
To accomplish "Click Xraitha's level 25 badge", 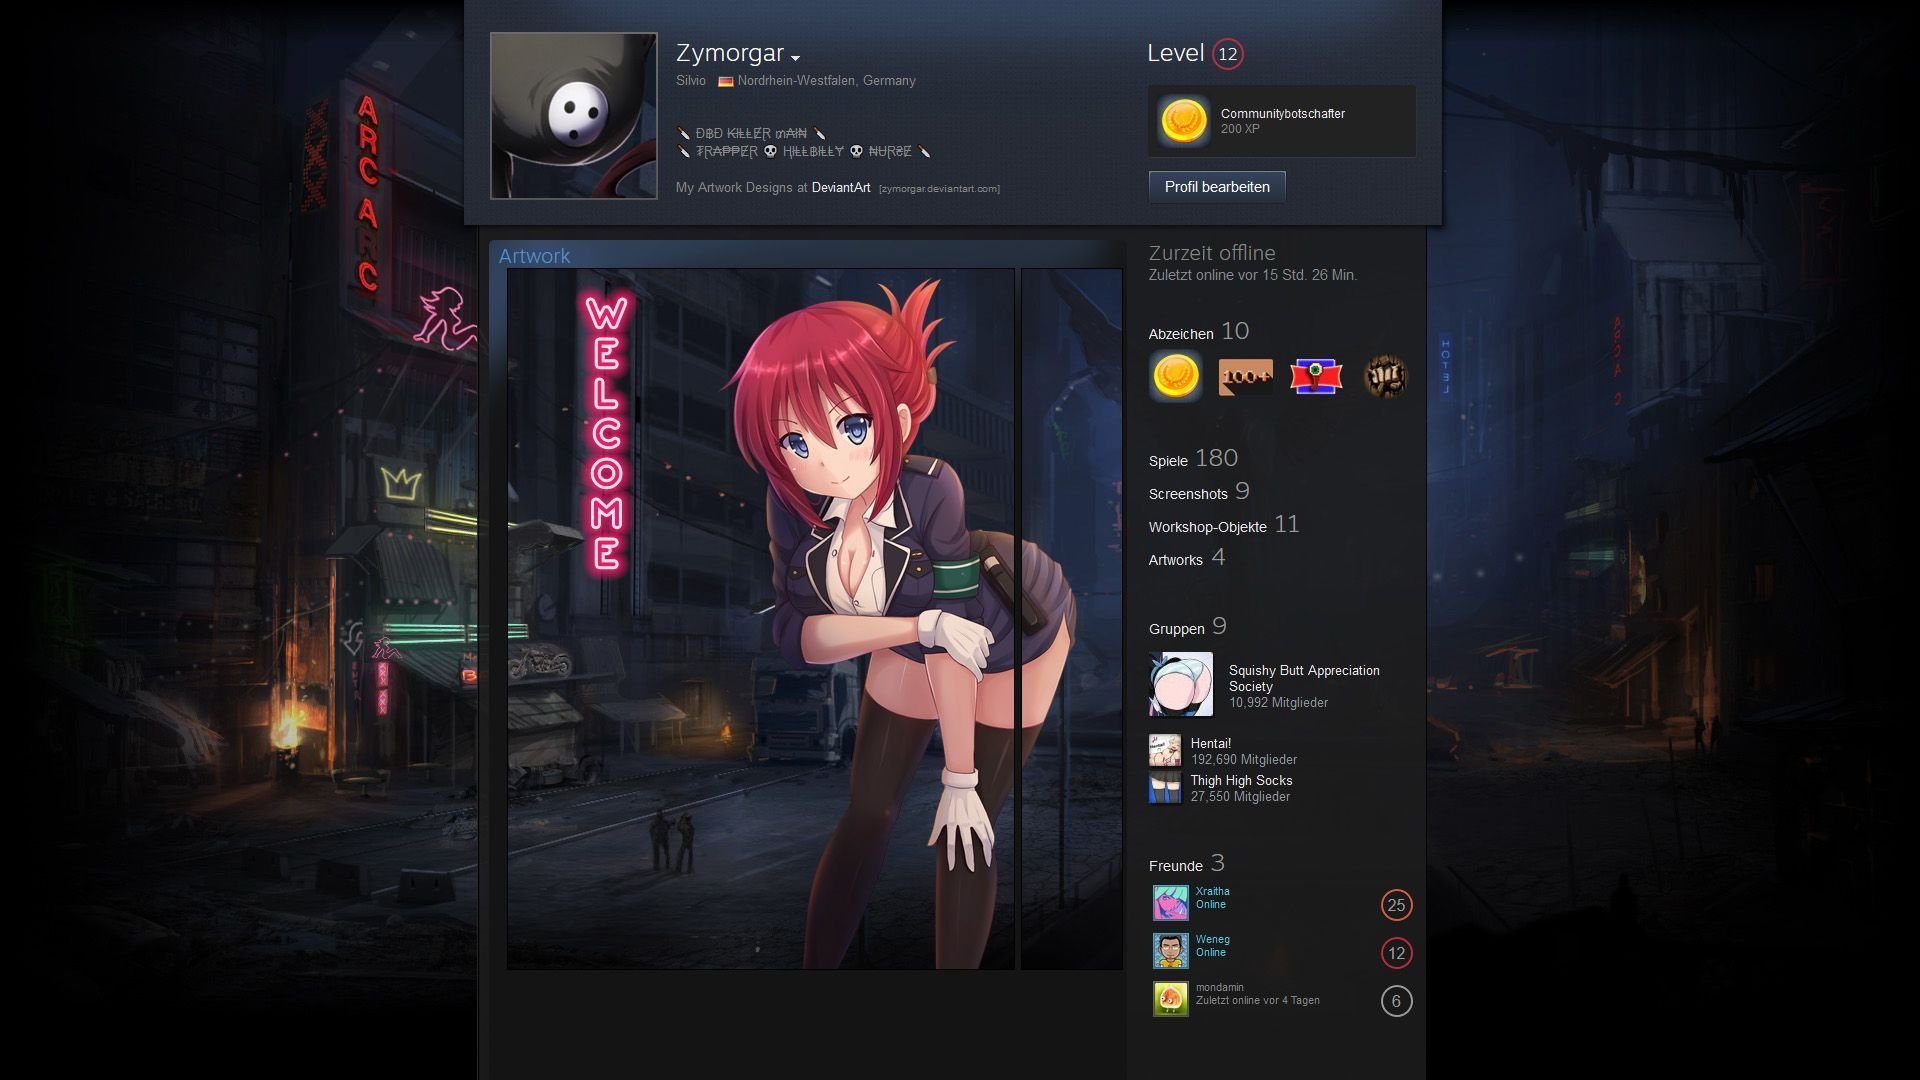I will pyautogui.click(x=1396, y=905).
